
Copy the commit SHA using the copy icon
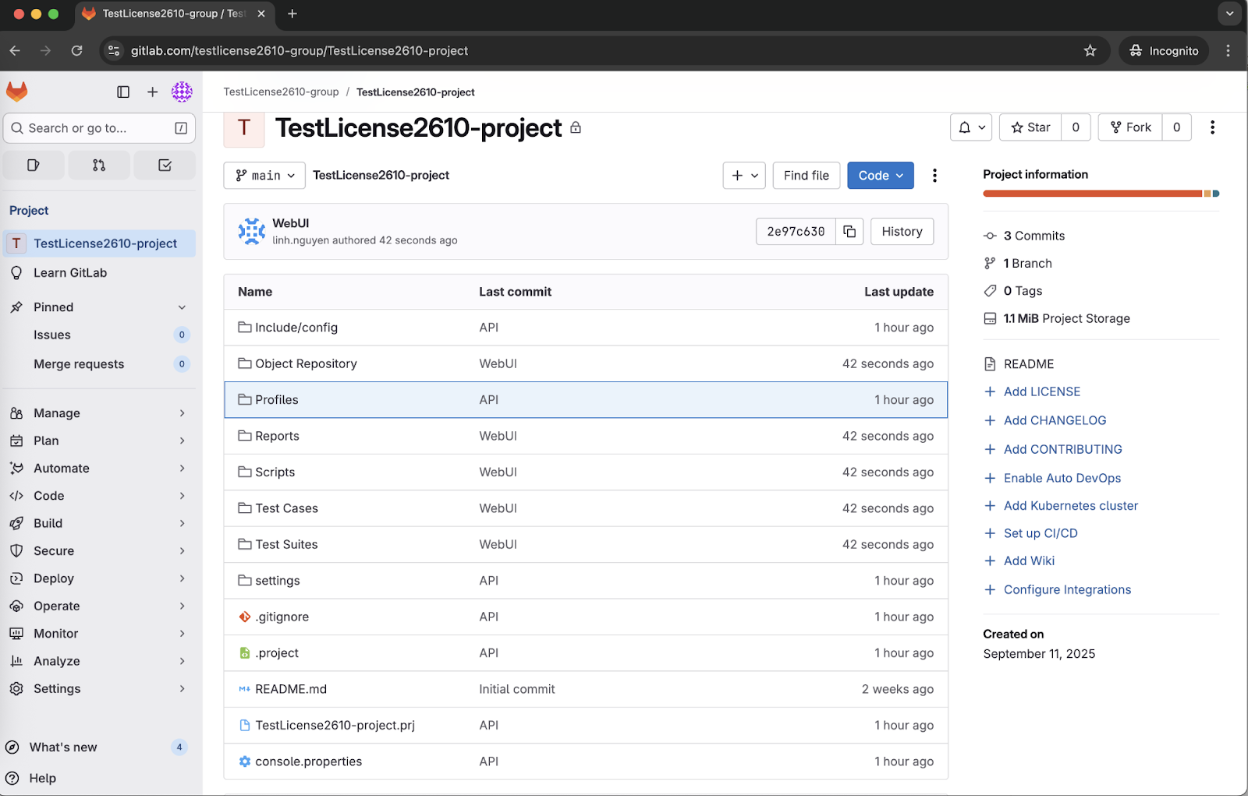coord(848,231)
